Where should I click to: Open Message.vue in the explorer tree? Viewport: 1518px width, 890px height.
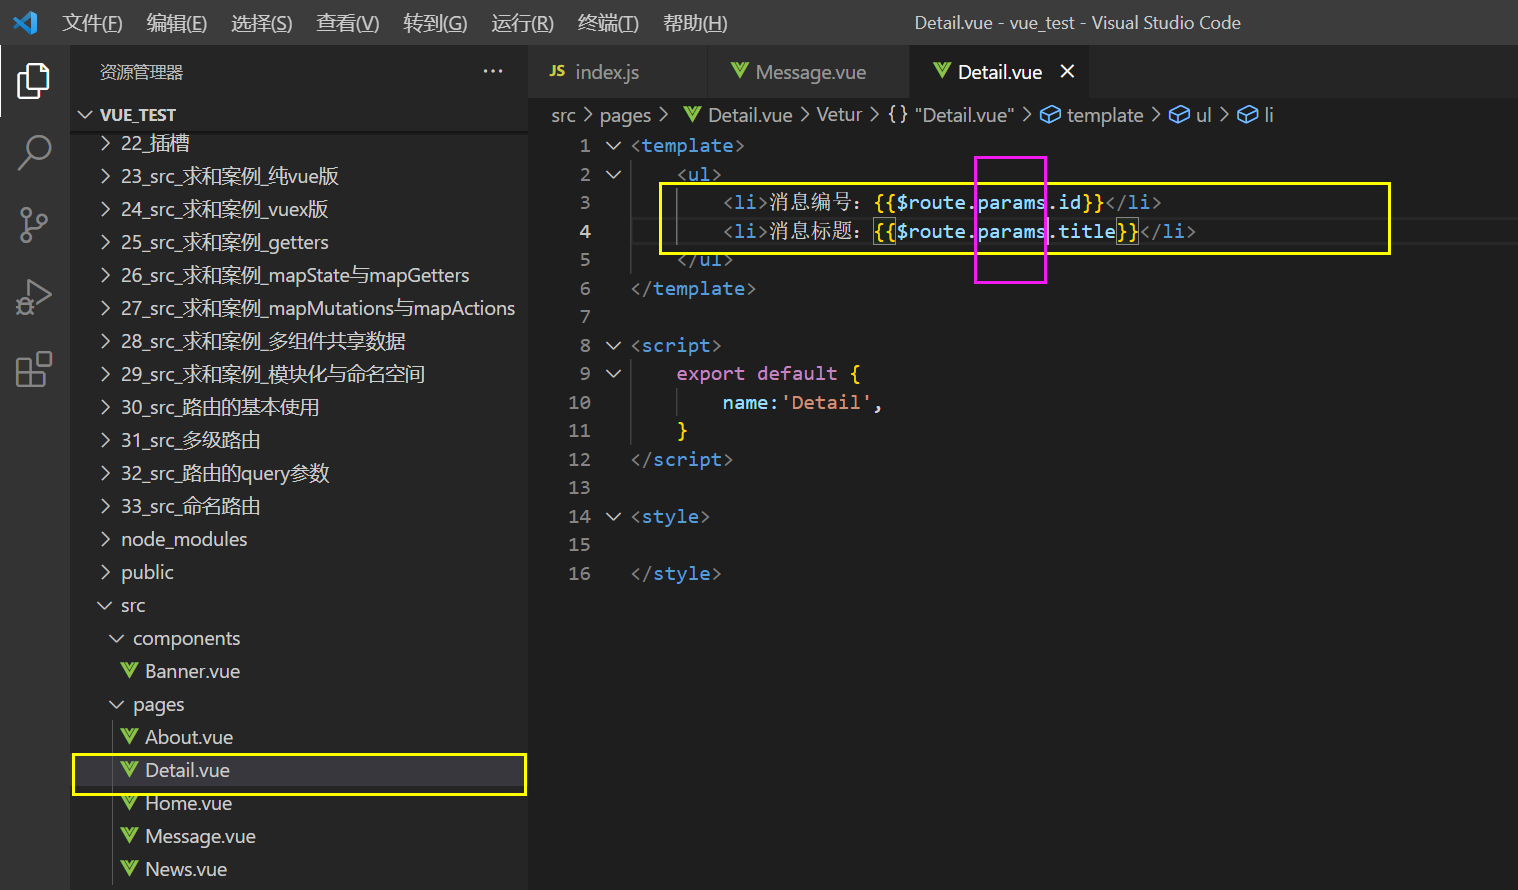[x=299, y=836]
